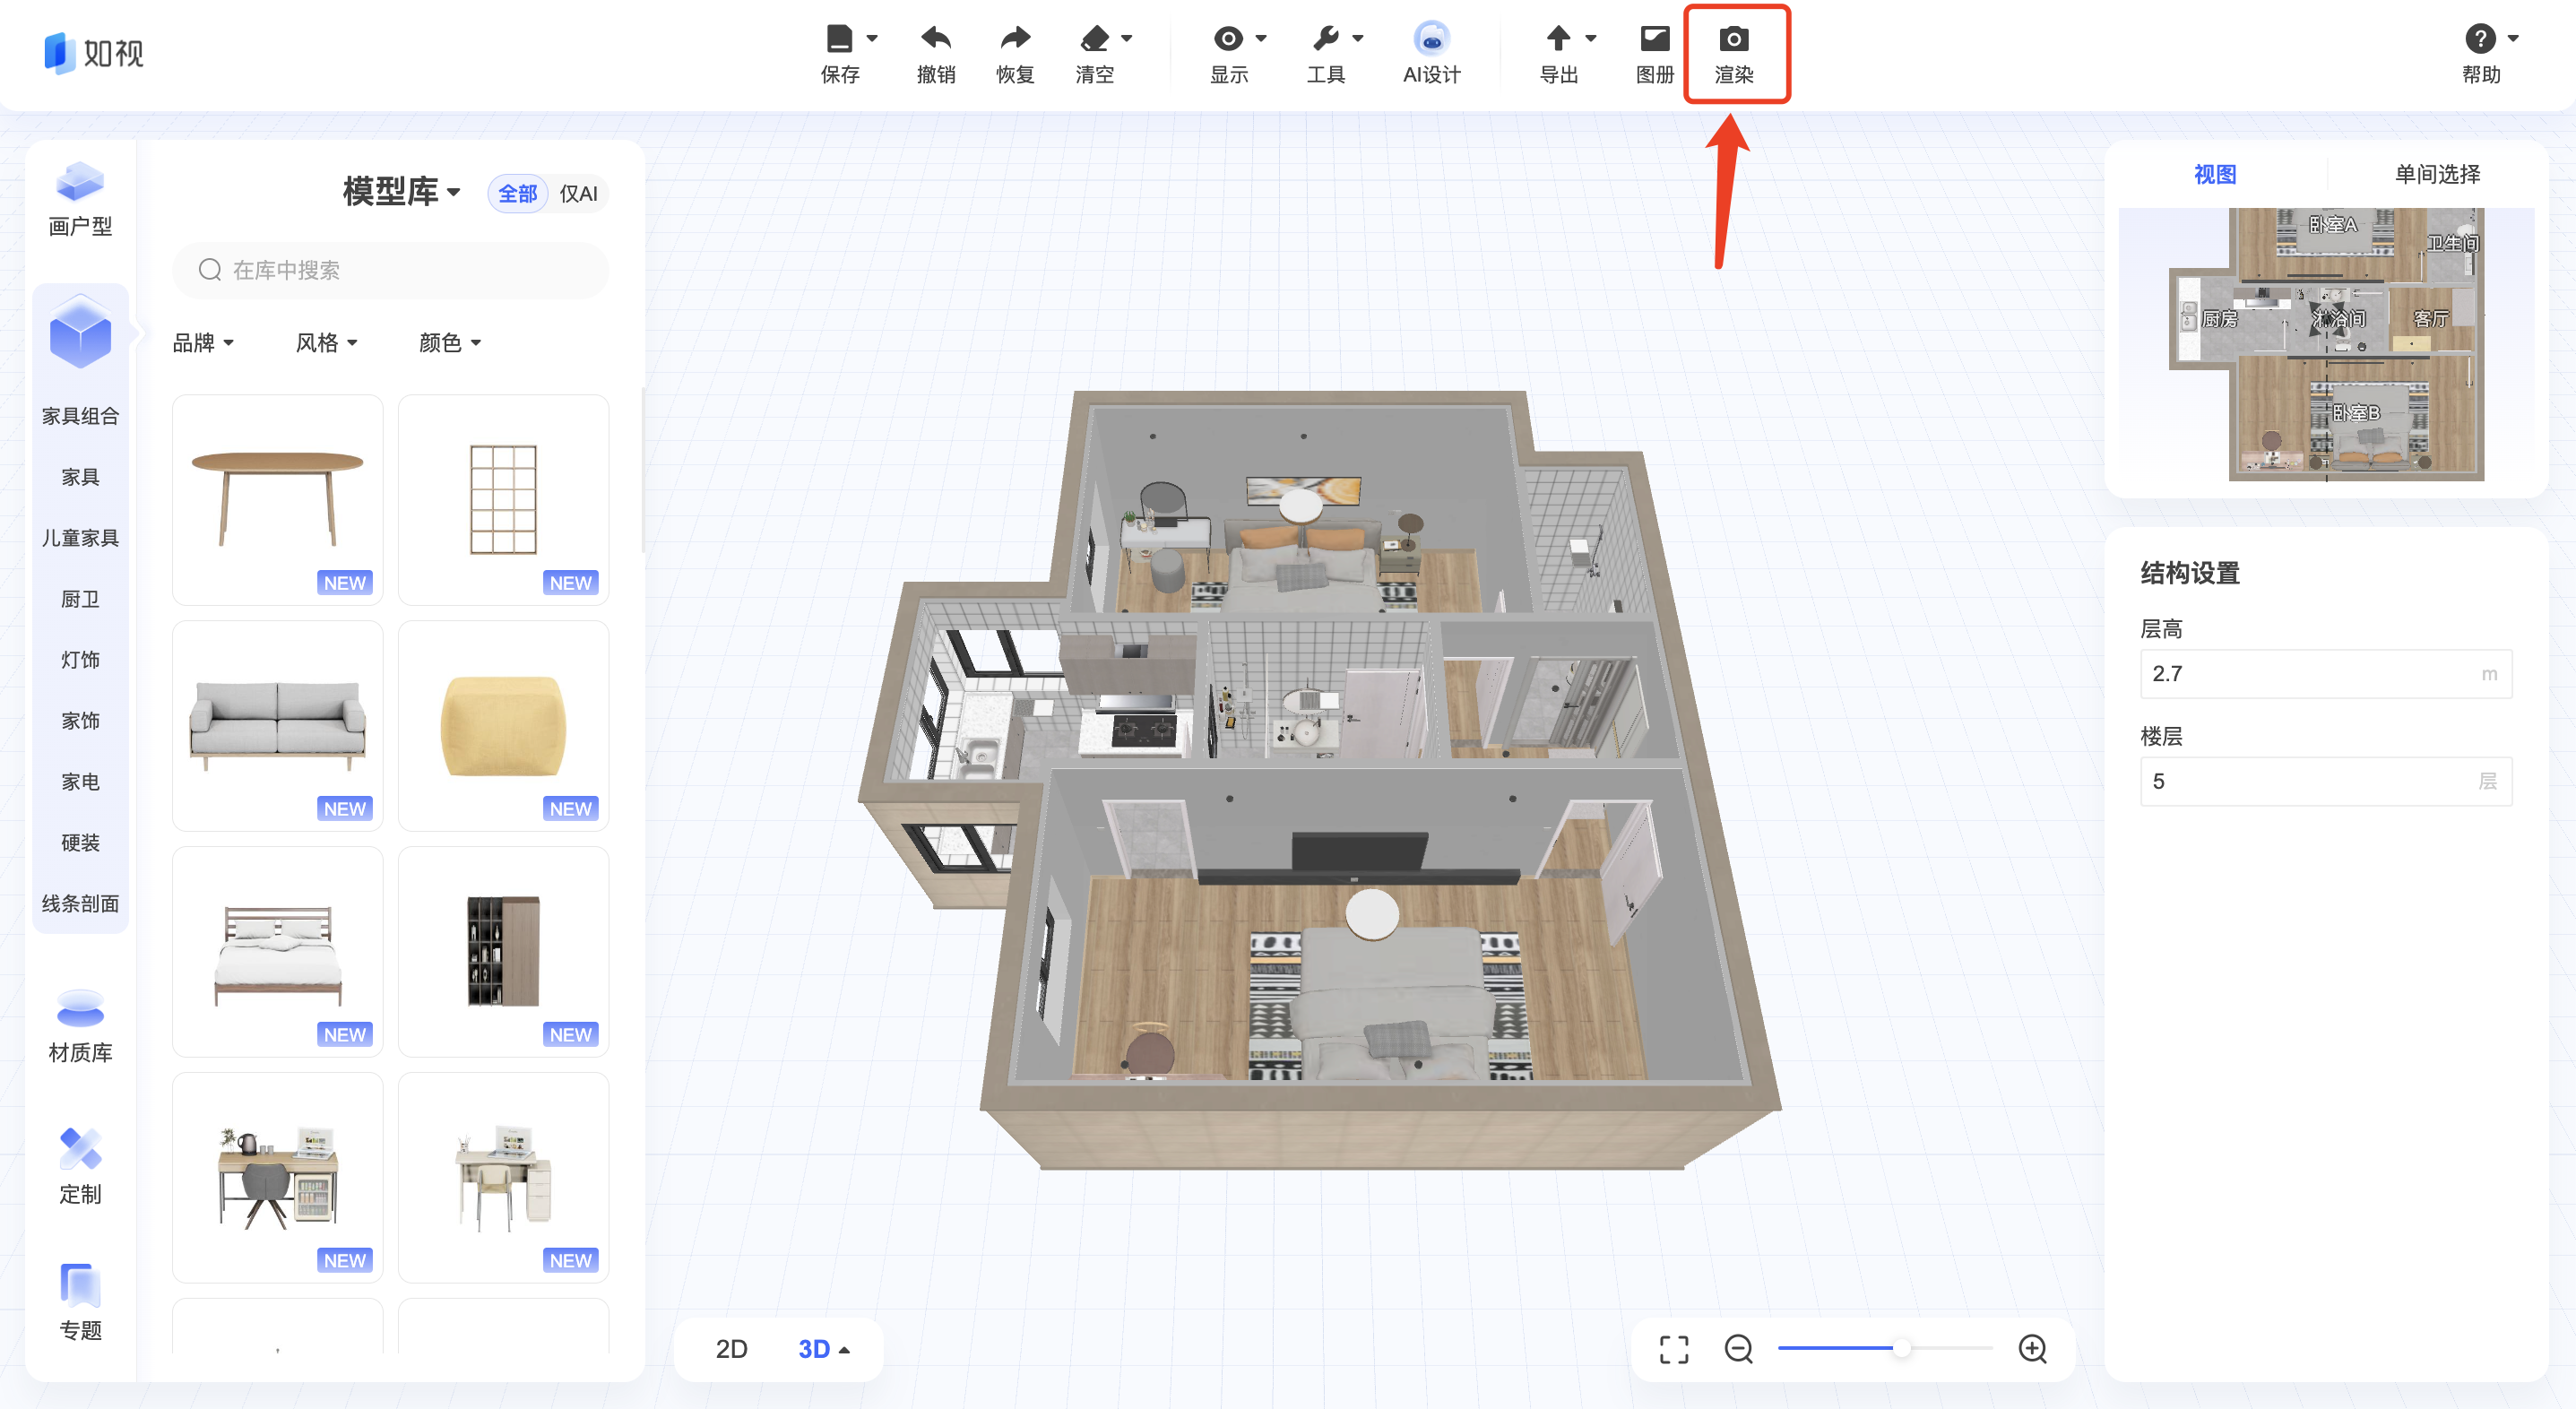This screenshot has height=1409, width=2576.
Task: Select 家具组合 category
Action: pyautogui.click(x=80, y=416)
